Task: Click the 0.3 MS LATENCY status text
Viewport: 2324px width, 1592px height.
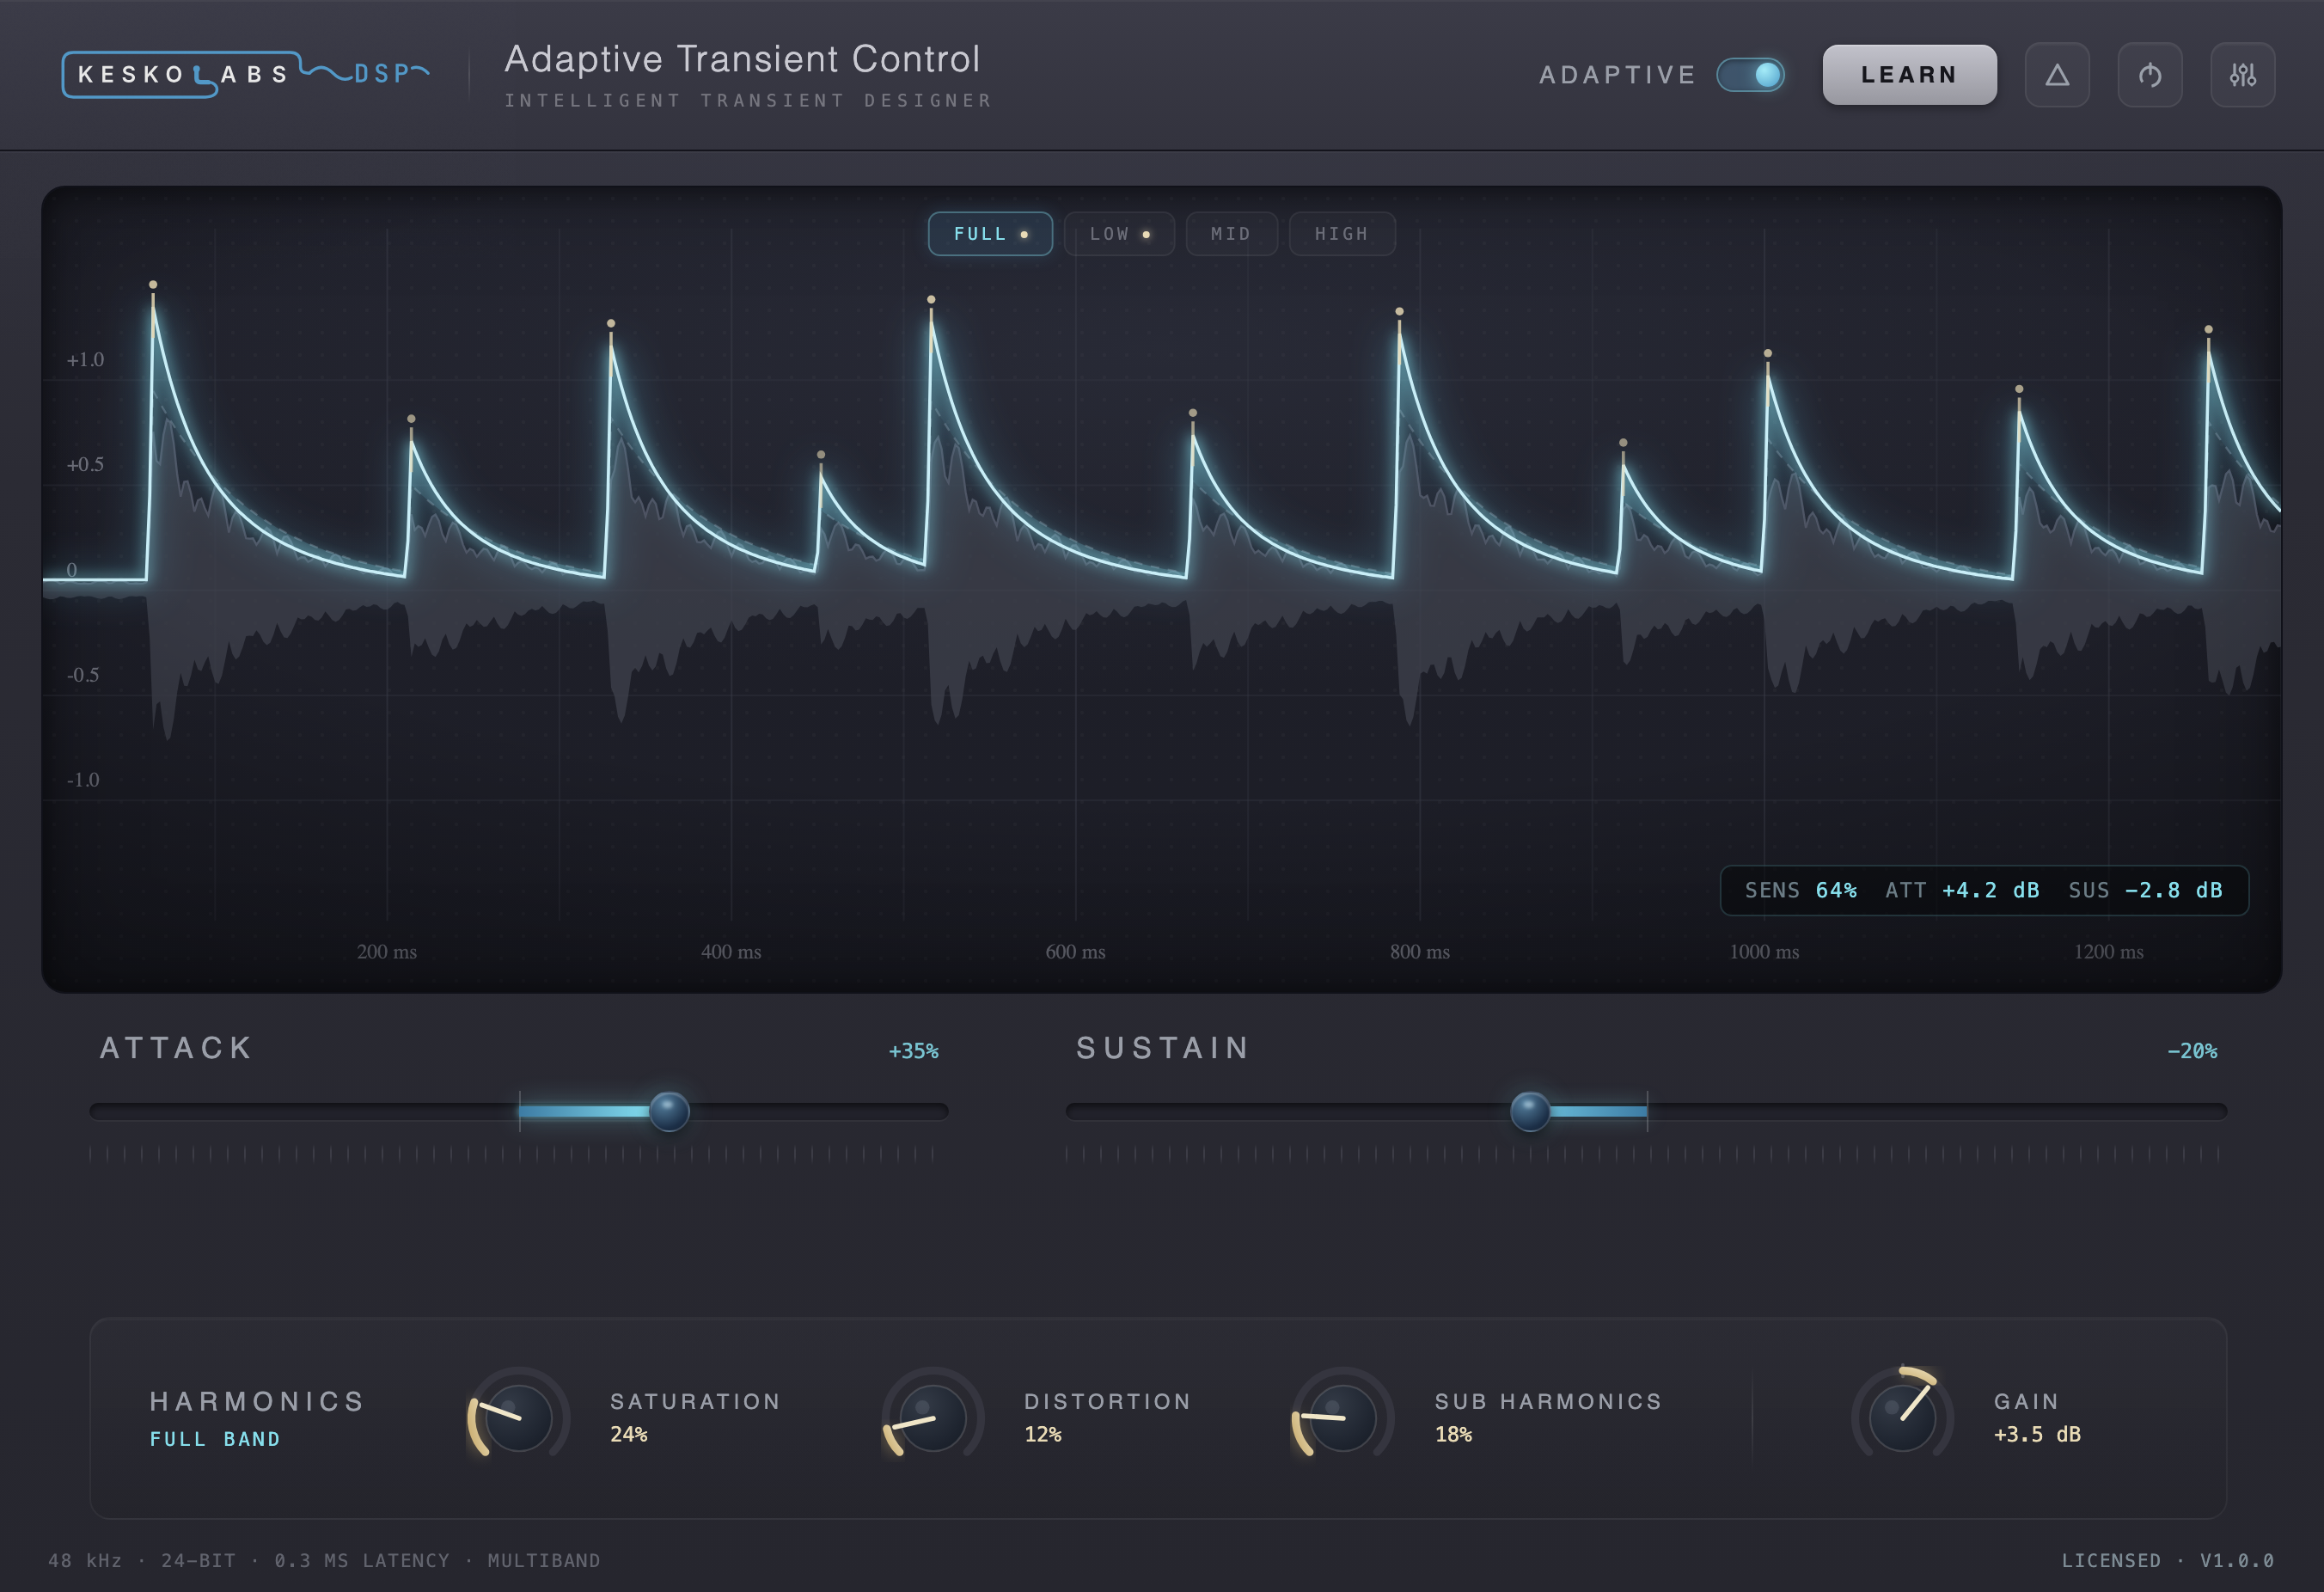Action: point(362,1561)
